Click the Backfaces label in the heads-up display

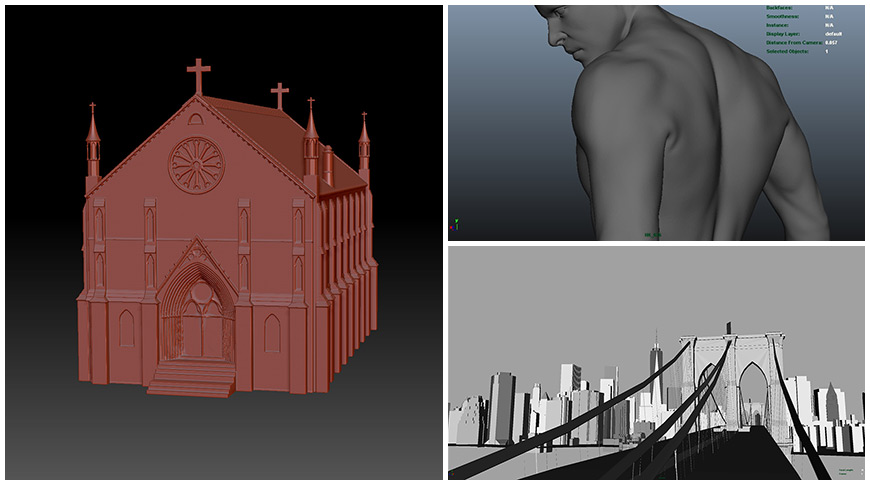point(778,8)
